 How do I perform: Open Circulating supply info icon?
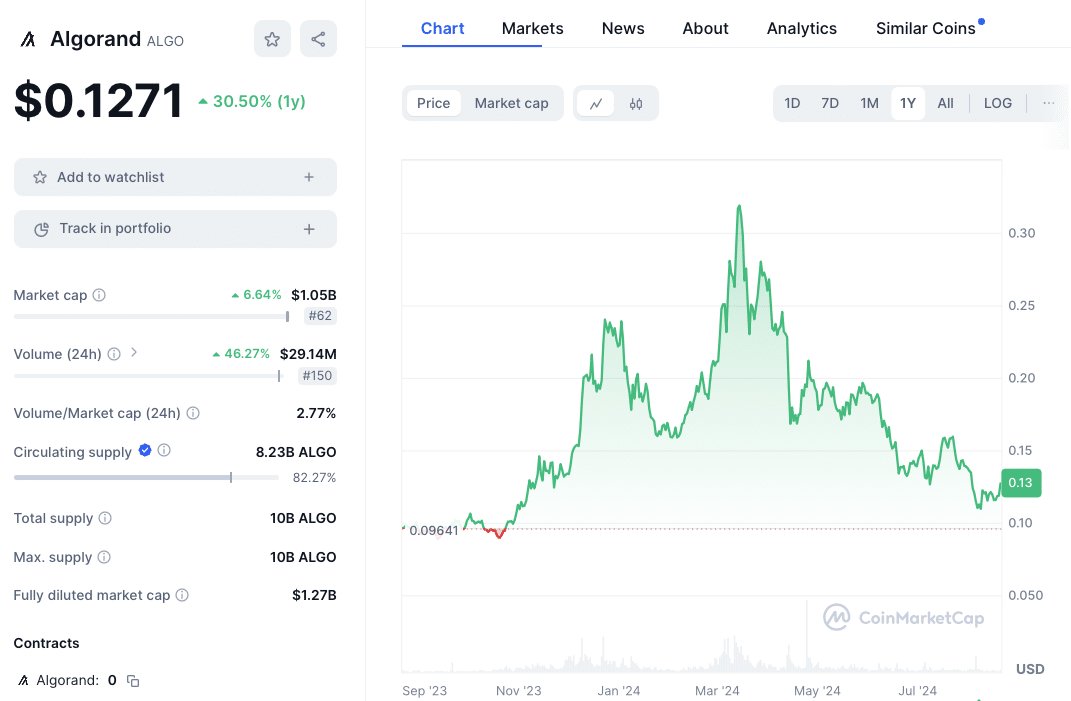click(x=164, y=450)
